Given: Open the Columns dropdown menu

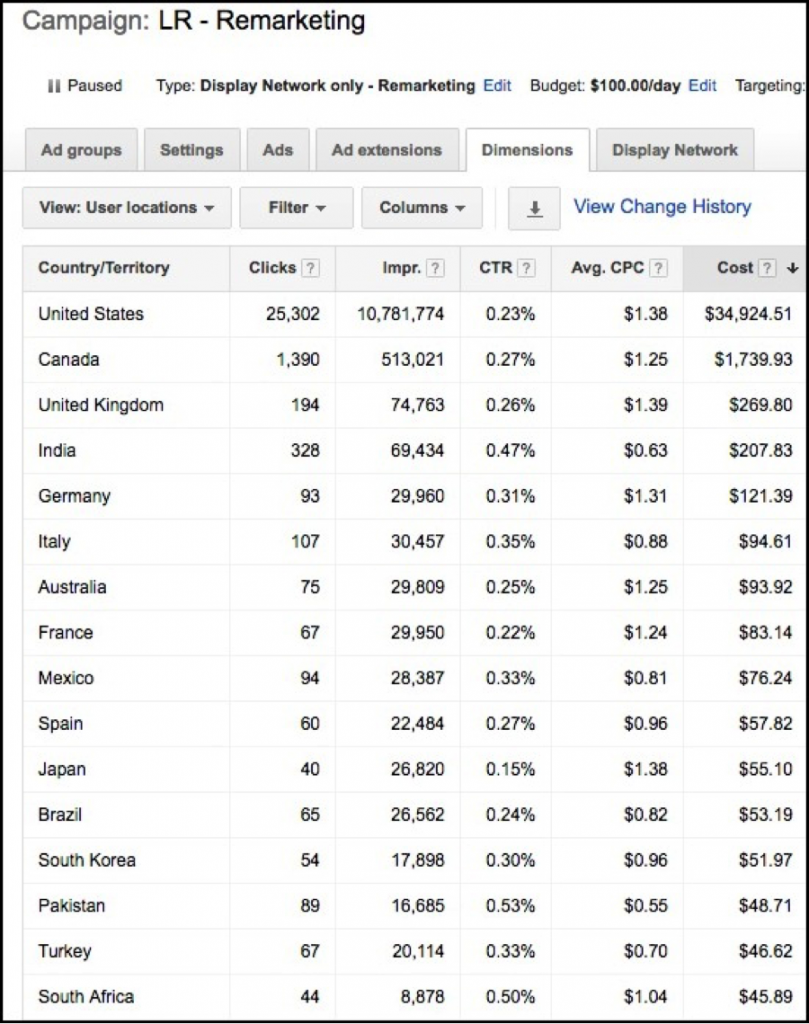Looking at the screenshot, I should (422, 208).
